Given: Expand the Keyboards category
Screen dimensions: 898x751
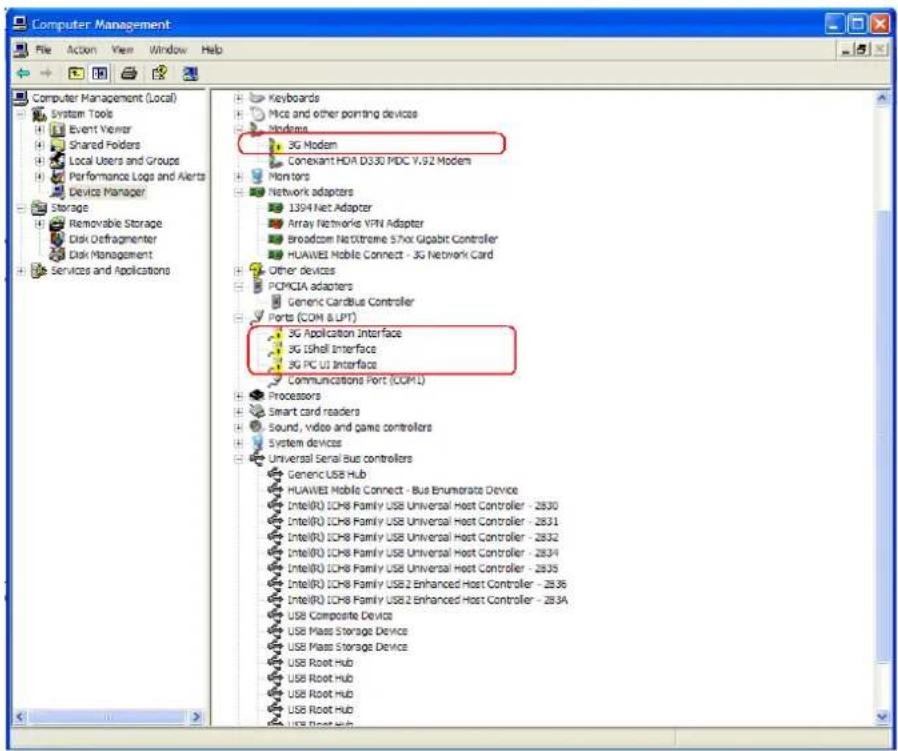Looking at the screenshot, I should click(x=239, y=99).
